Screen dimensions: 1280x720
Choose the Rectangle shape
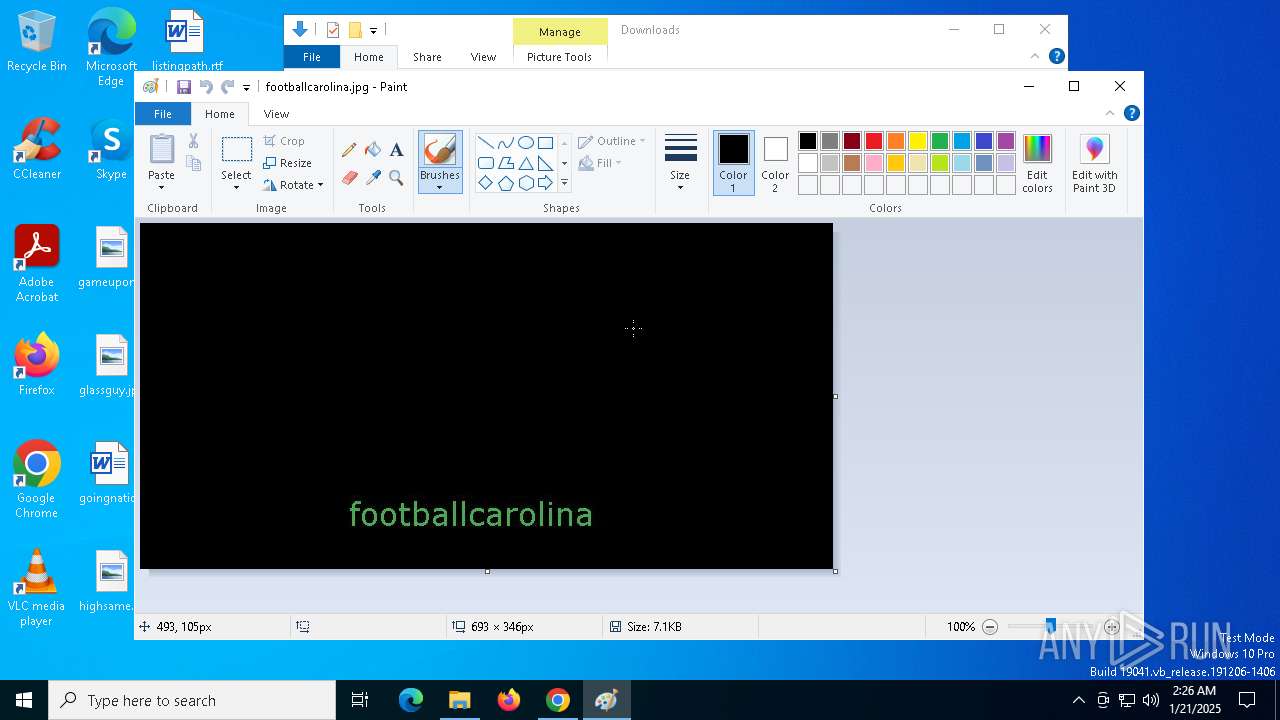[545, 142]
